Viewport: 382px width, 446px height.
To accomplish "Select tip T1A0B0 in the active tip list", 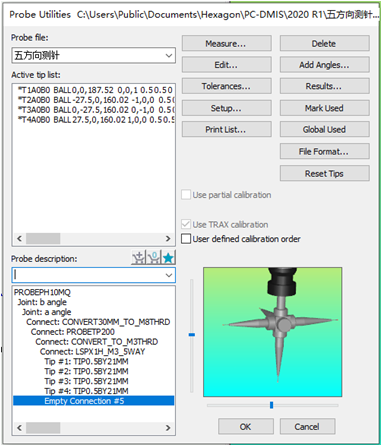I will (94, 90).
